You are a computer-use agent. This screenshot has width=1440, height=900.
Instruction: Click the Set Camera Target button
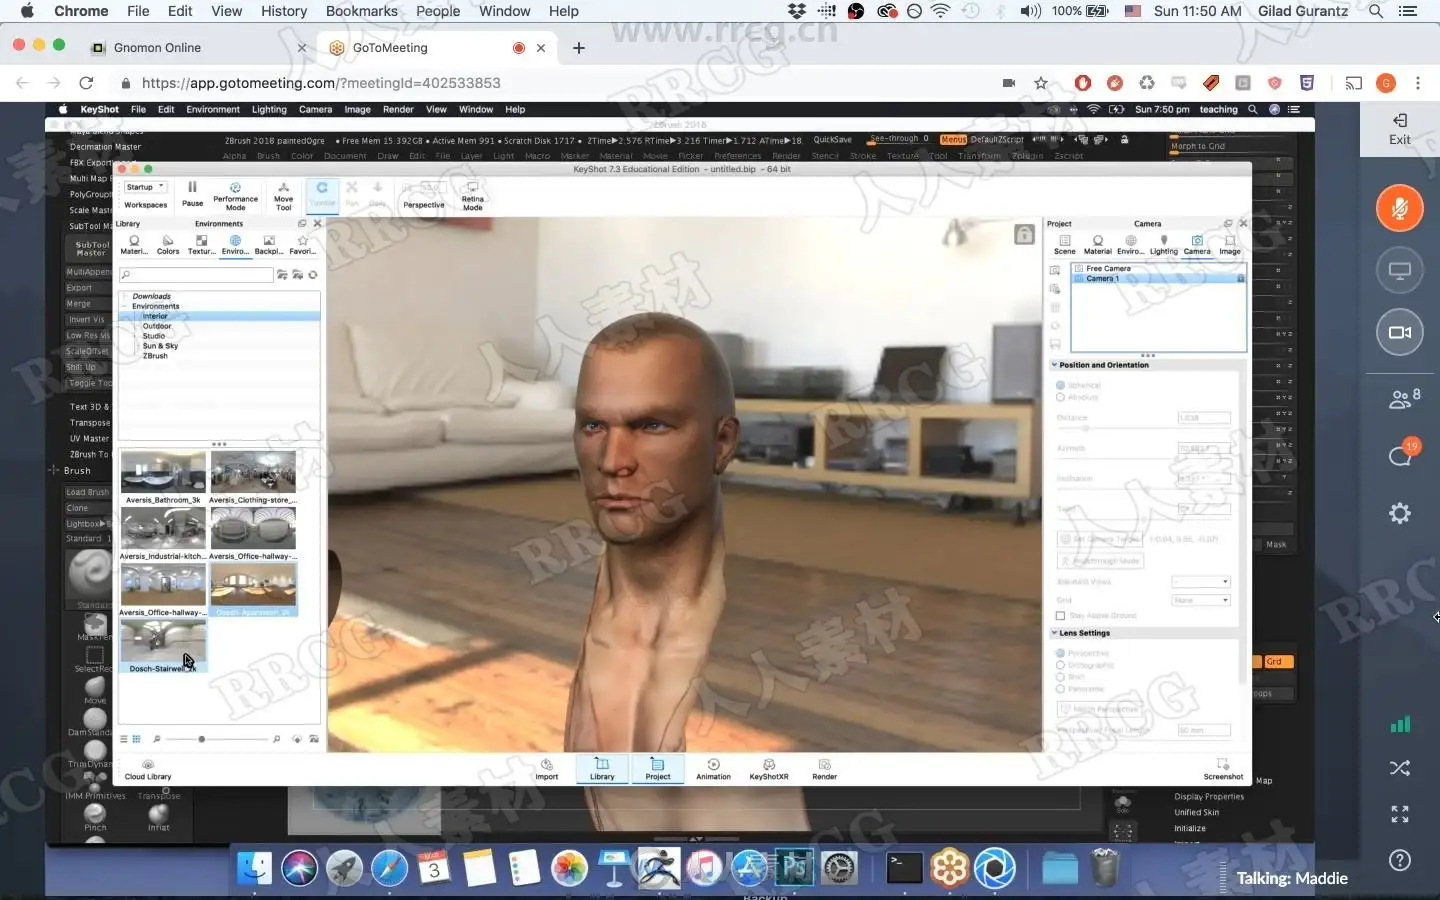point(1099,539)
